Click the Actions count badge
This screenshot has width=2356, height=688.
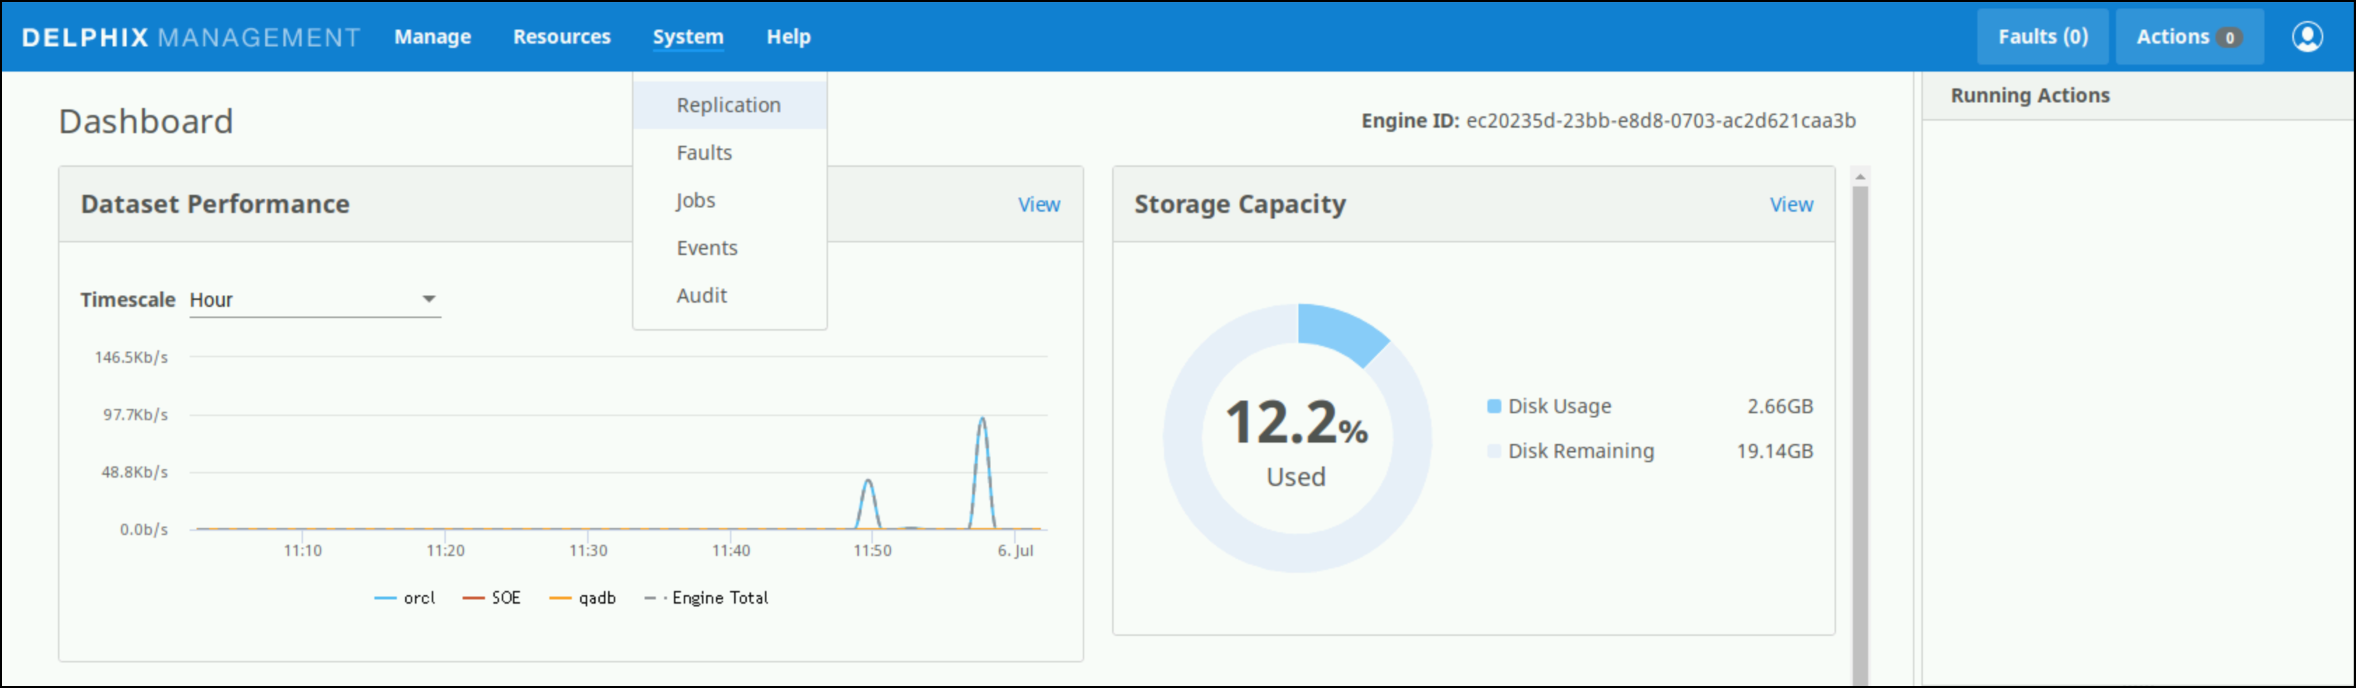[2229, 38]
